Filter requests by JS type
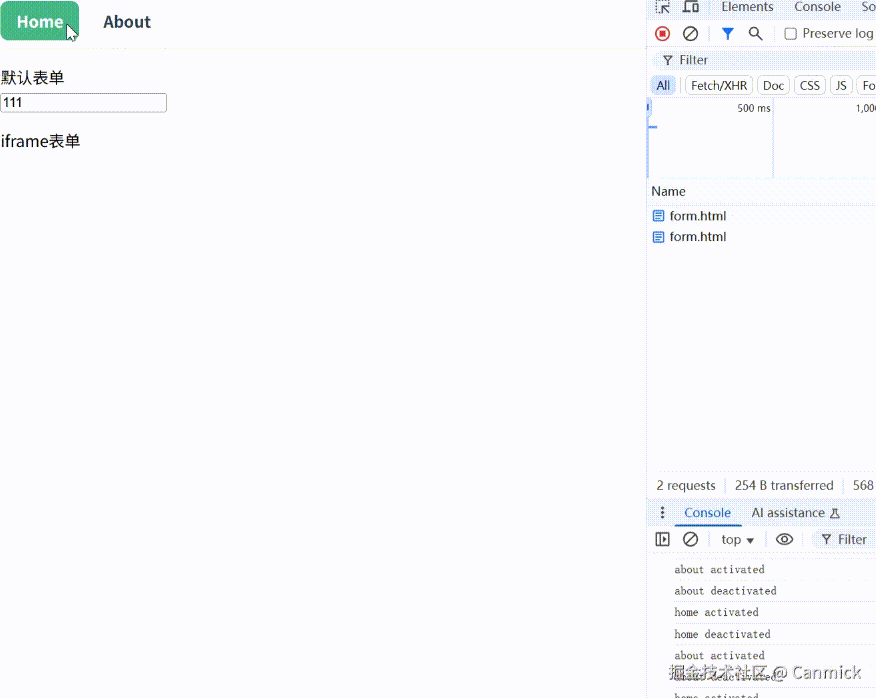876x698 pixels. click(x=841, y=86)
